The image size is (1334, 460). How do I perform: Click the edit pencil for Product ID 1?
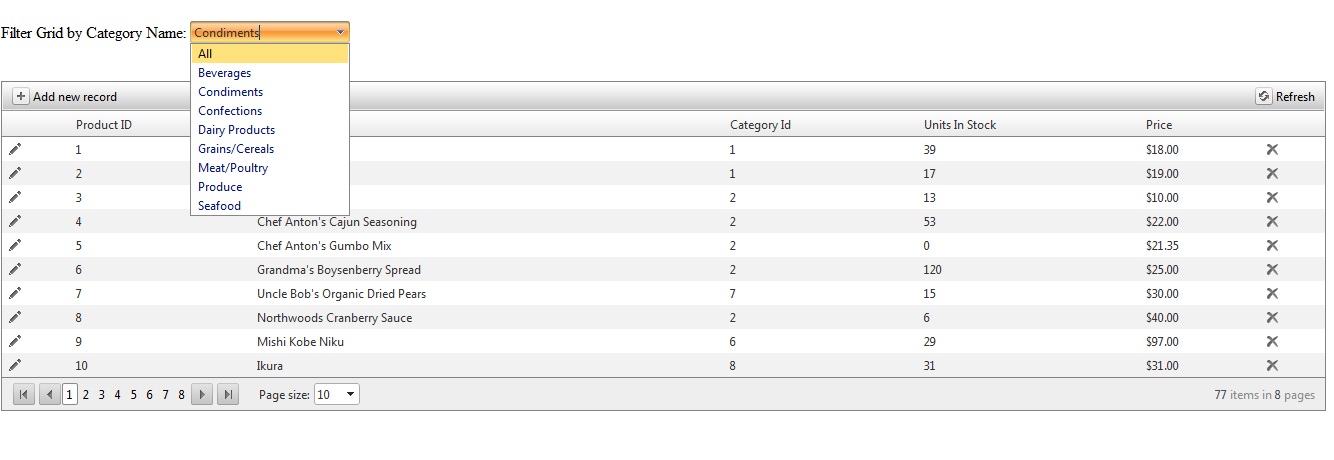15,149
